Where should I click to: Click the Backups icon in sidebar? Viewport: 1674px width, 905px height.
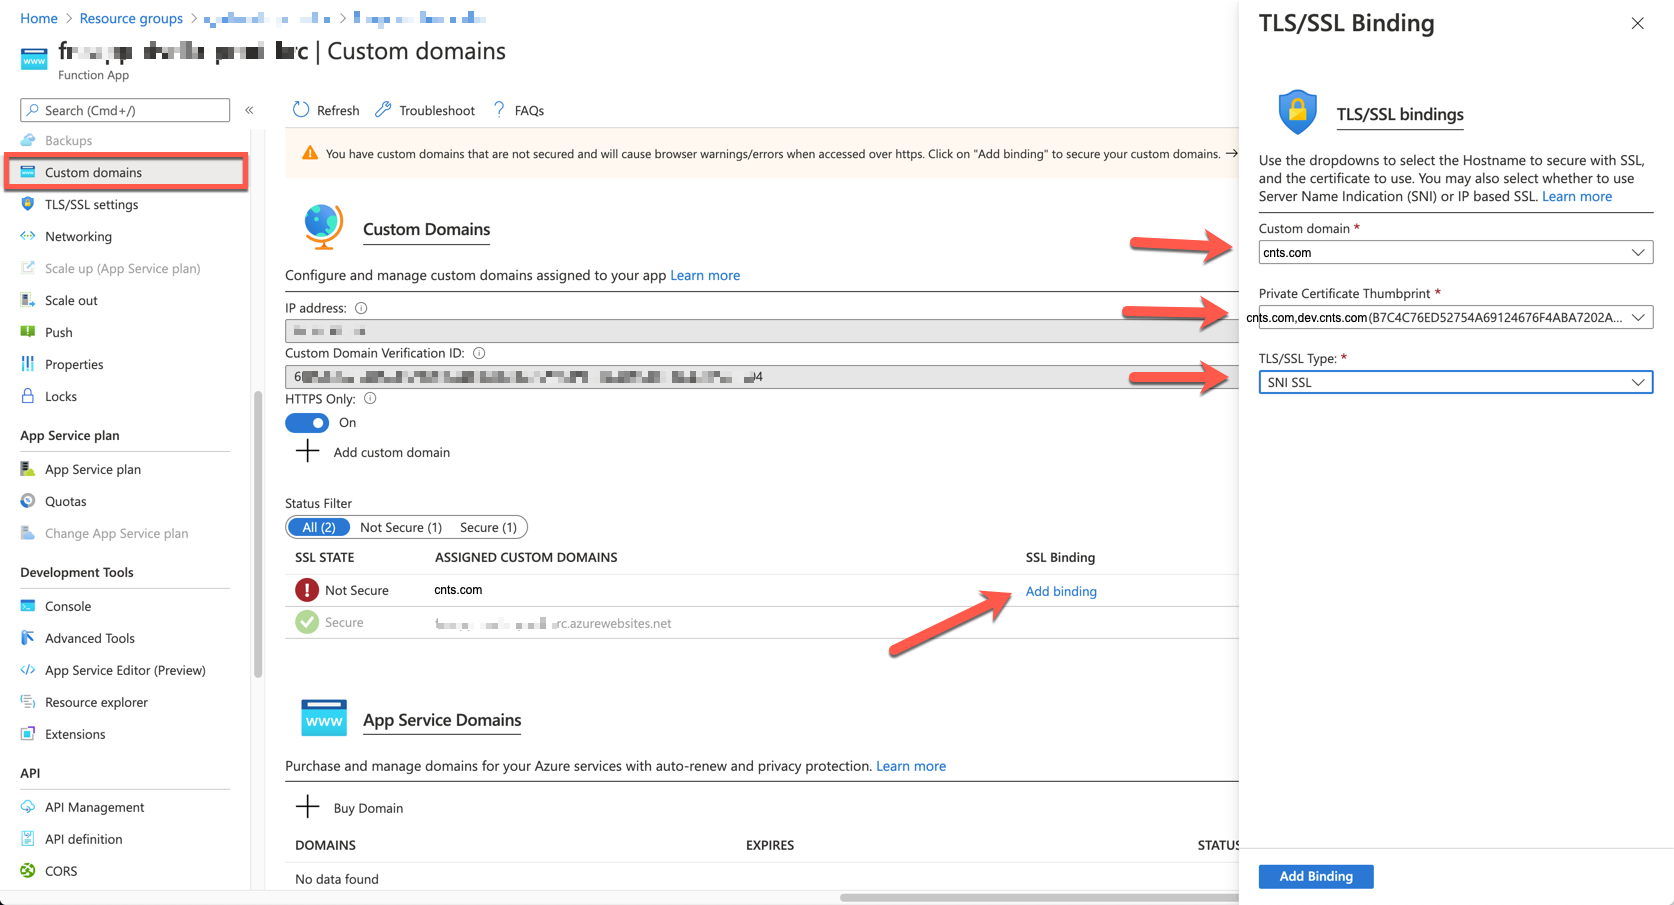28,140
